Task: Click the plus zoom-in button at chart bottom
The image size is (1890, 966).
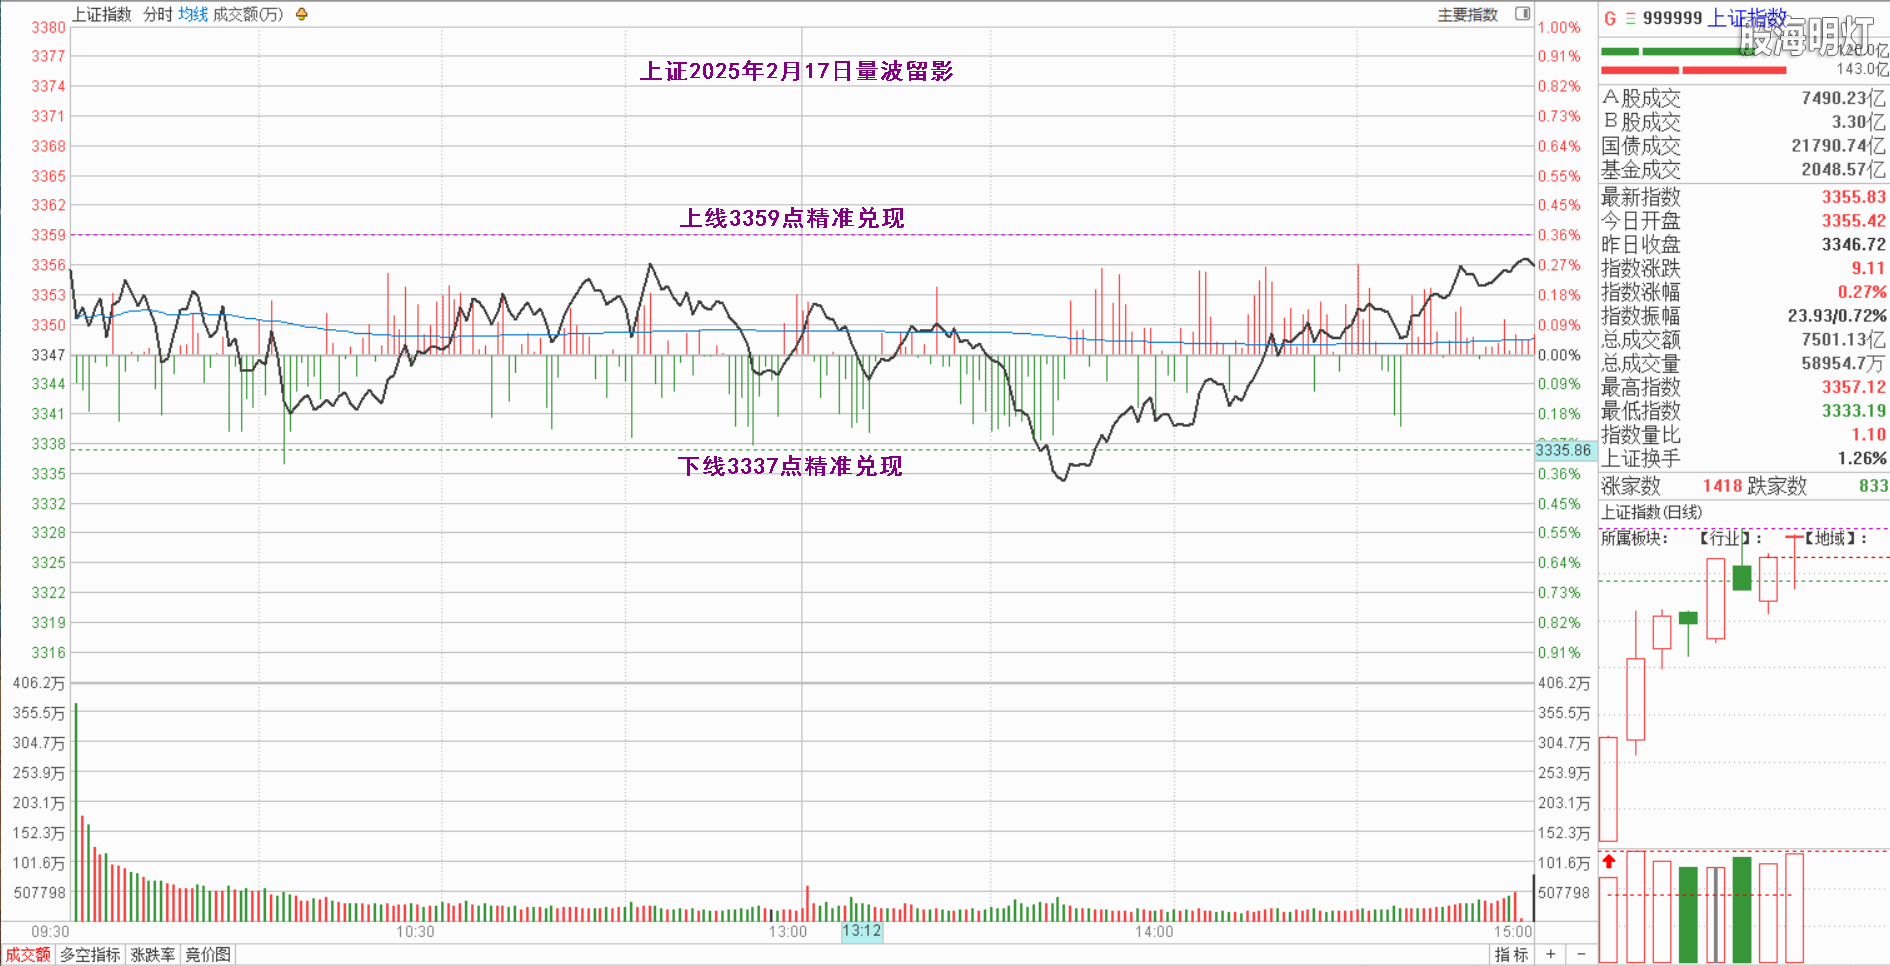Action: coord(1550,954)
